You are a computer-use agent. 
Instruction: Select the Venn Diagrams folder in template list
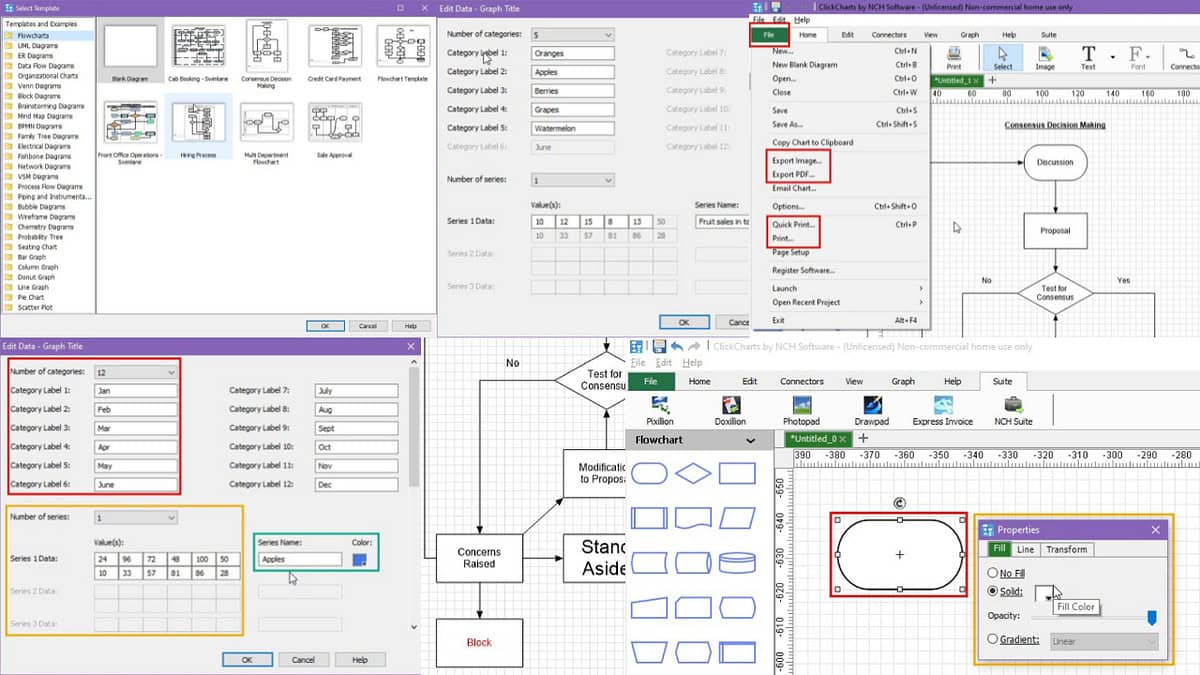point(37,86)
